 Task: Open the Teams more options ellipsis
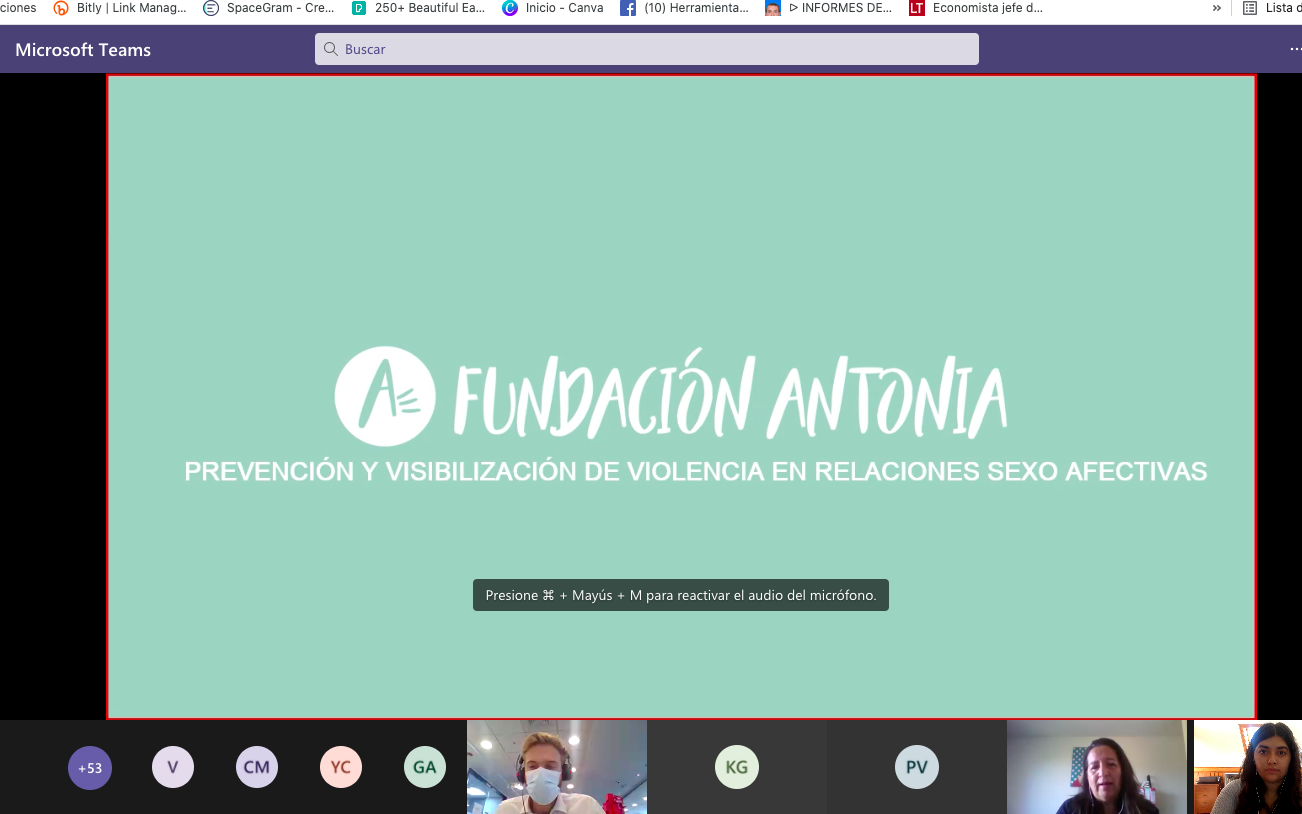pos(1296,49)
